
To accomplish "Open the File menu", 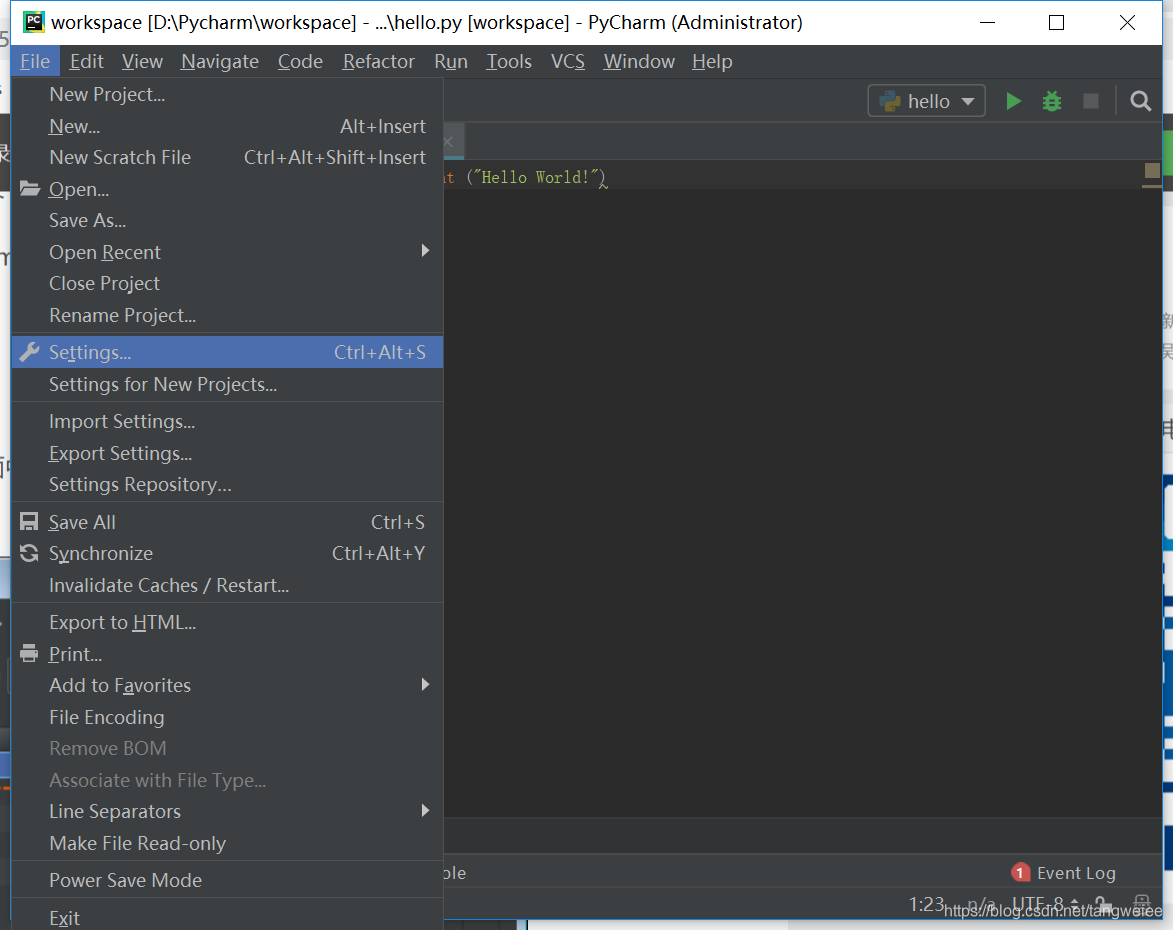I will click(35, 61).
